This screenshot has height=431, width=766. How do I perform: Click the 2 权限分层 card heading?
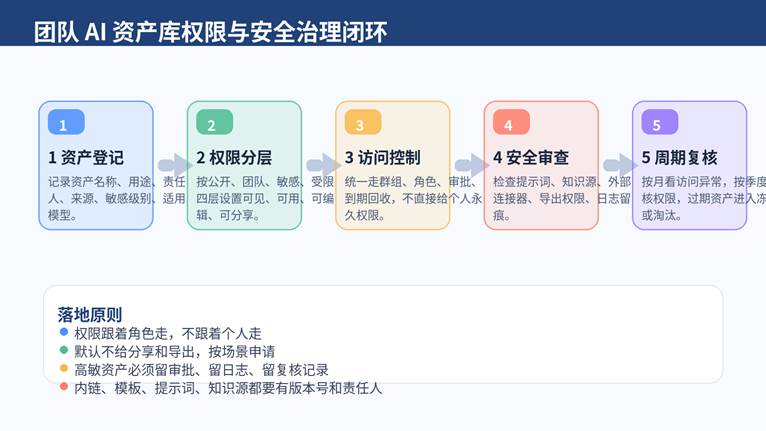[x=234, y=158]
